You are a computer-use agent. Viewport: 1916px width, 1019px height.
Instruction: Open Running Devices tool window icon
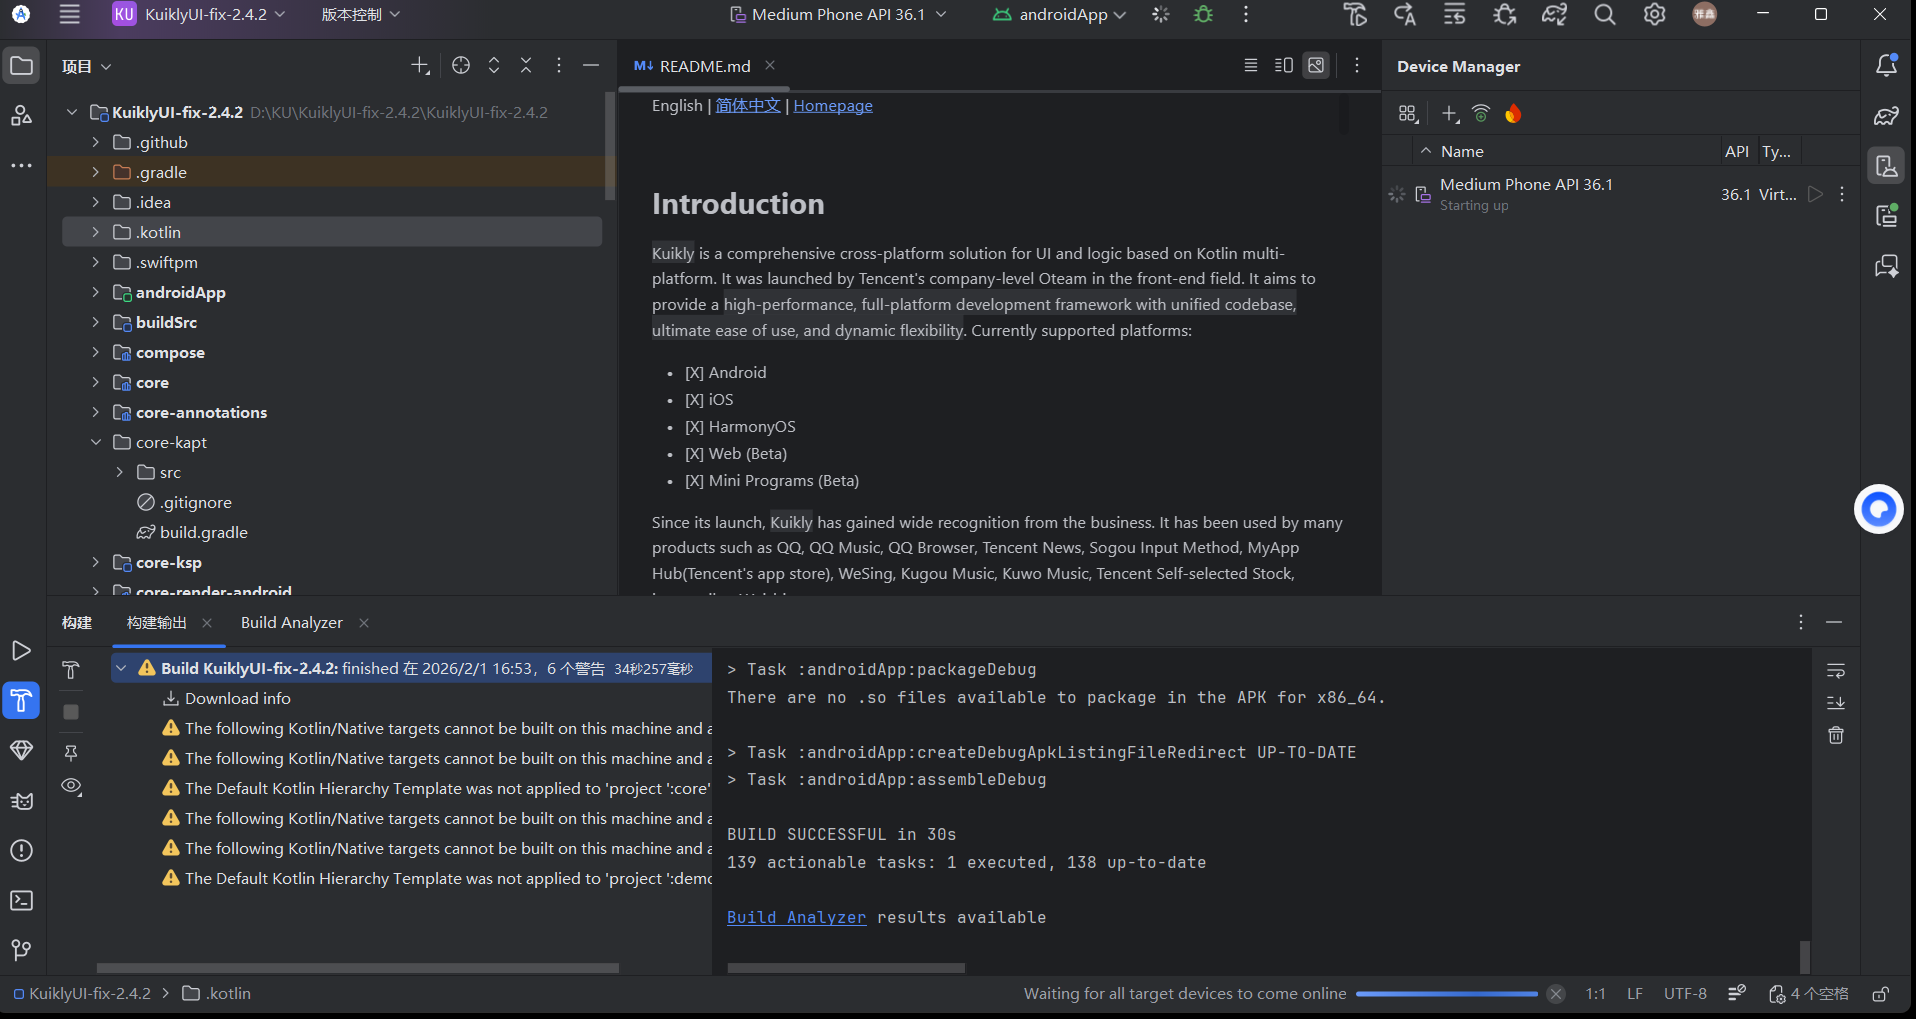(1887, 216)
